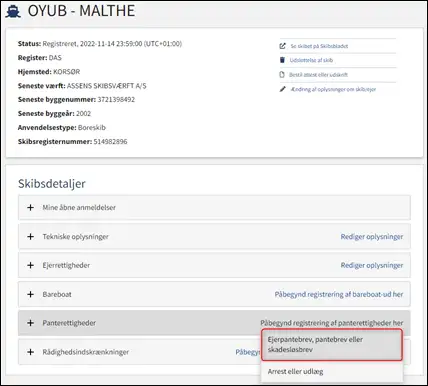
Task: Expand Ejerrettigheder with plus icon
Action: 30,265
